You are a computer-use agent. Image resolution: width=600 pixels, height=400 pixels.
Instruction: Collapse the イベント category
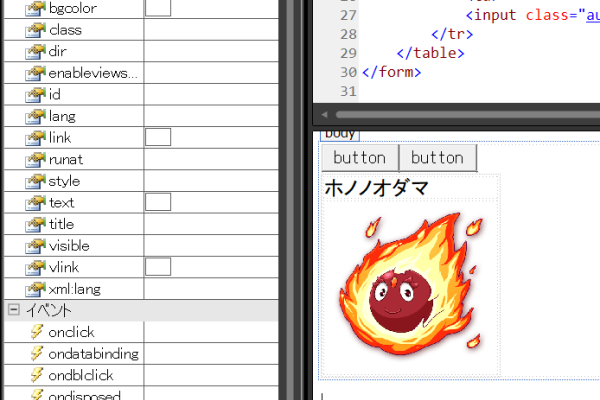click(14, 310)
